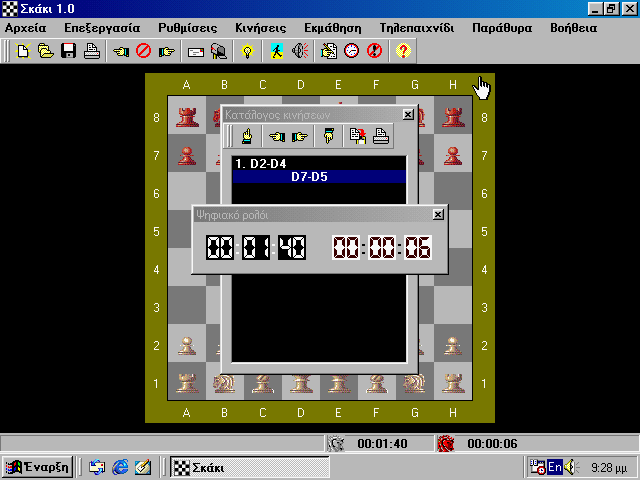Screen dimensions: 640x480
Task: Click left-pointing hand in move list window
Action: click(277, 136)
